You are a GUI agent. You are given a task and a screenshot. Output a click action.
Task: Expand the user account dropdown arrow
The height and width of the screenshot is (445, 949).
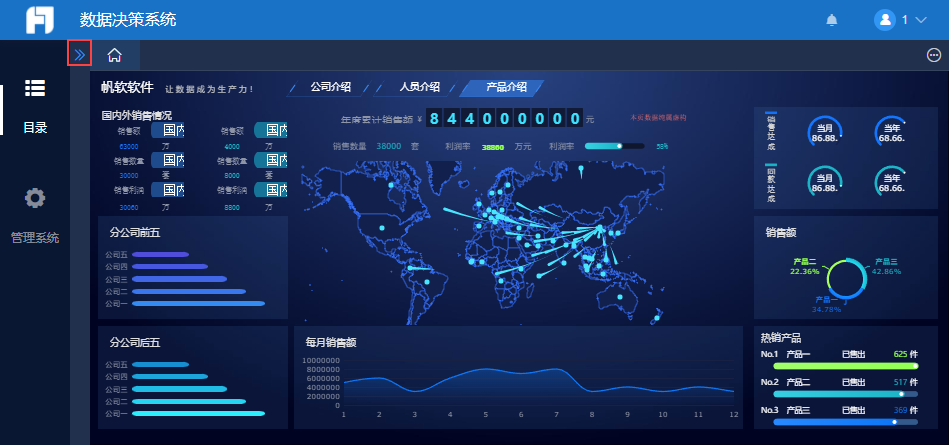click(x=921, y=20)
